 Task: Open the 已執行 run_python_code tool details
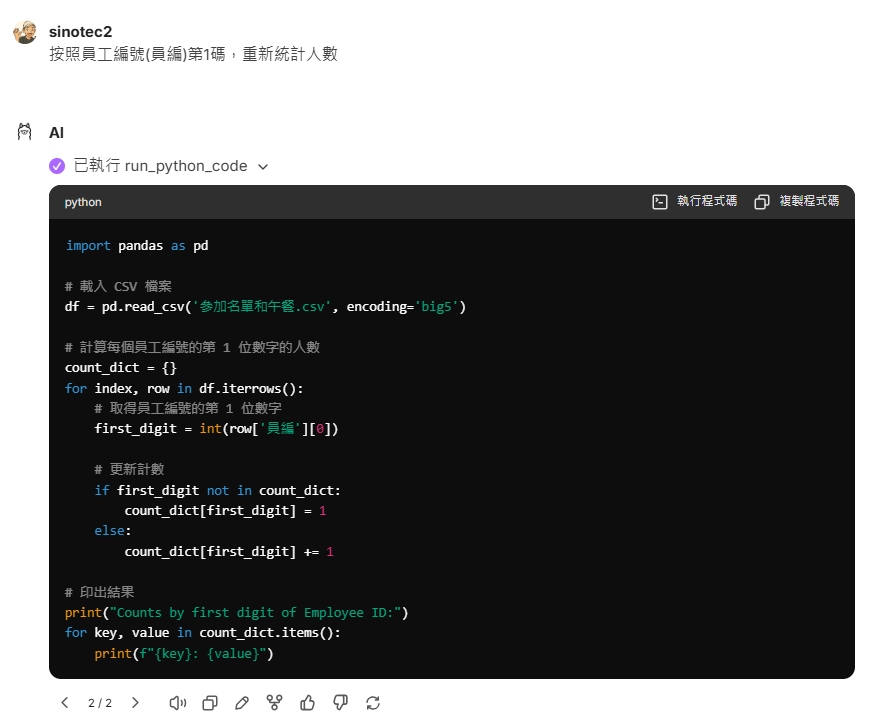pos(160,166)
